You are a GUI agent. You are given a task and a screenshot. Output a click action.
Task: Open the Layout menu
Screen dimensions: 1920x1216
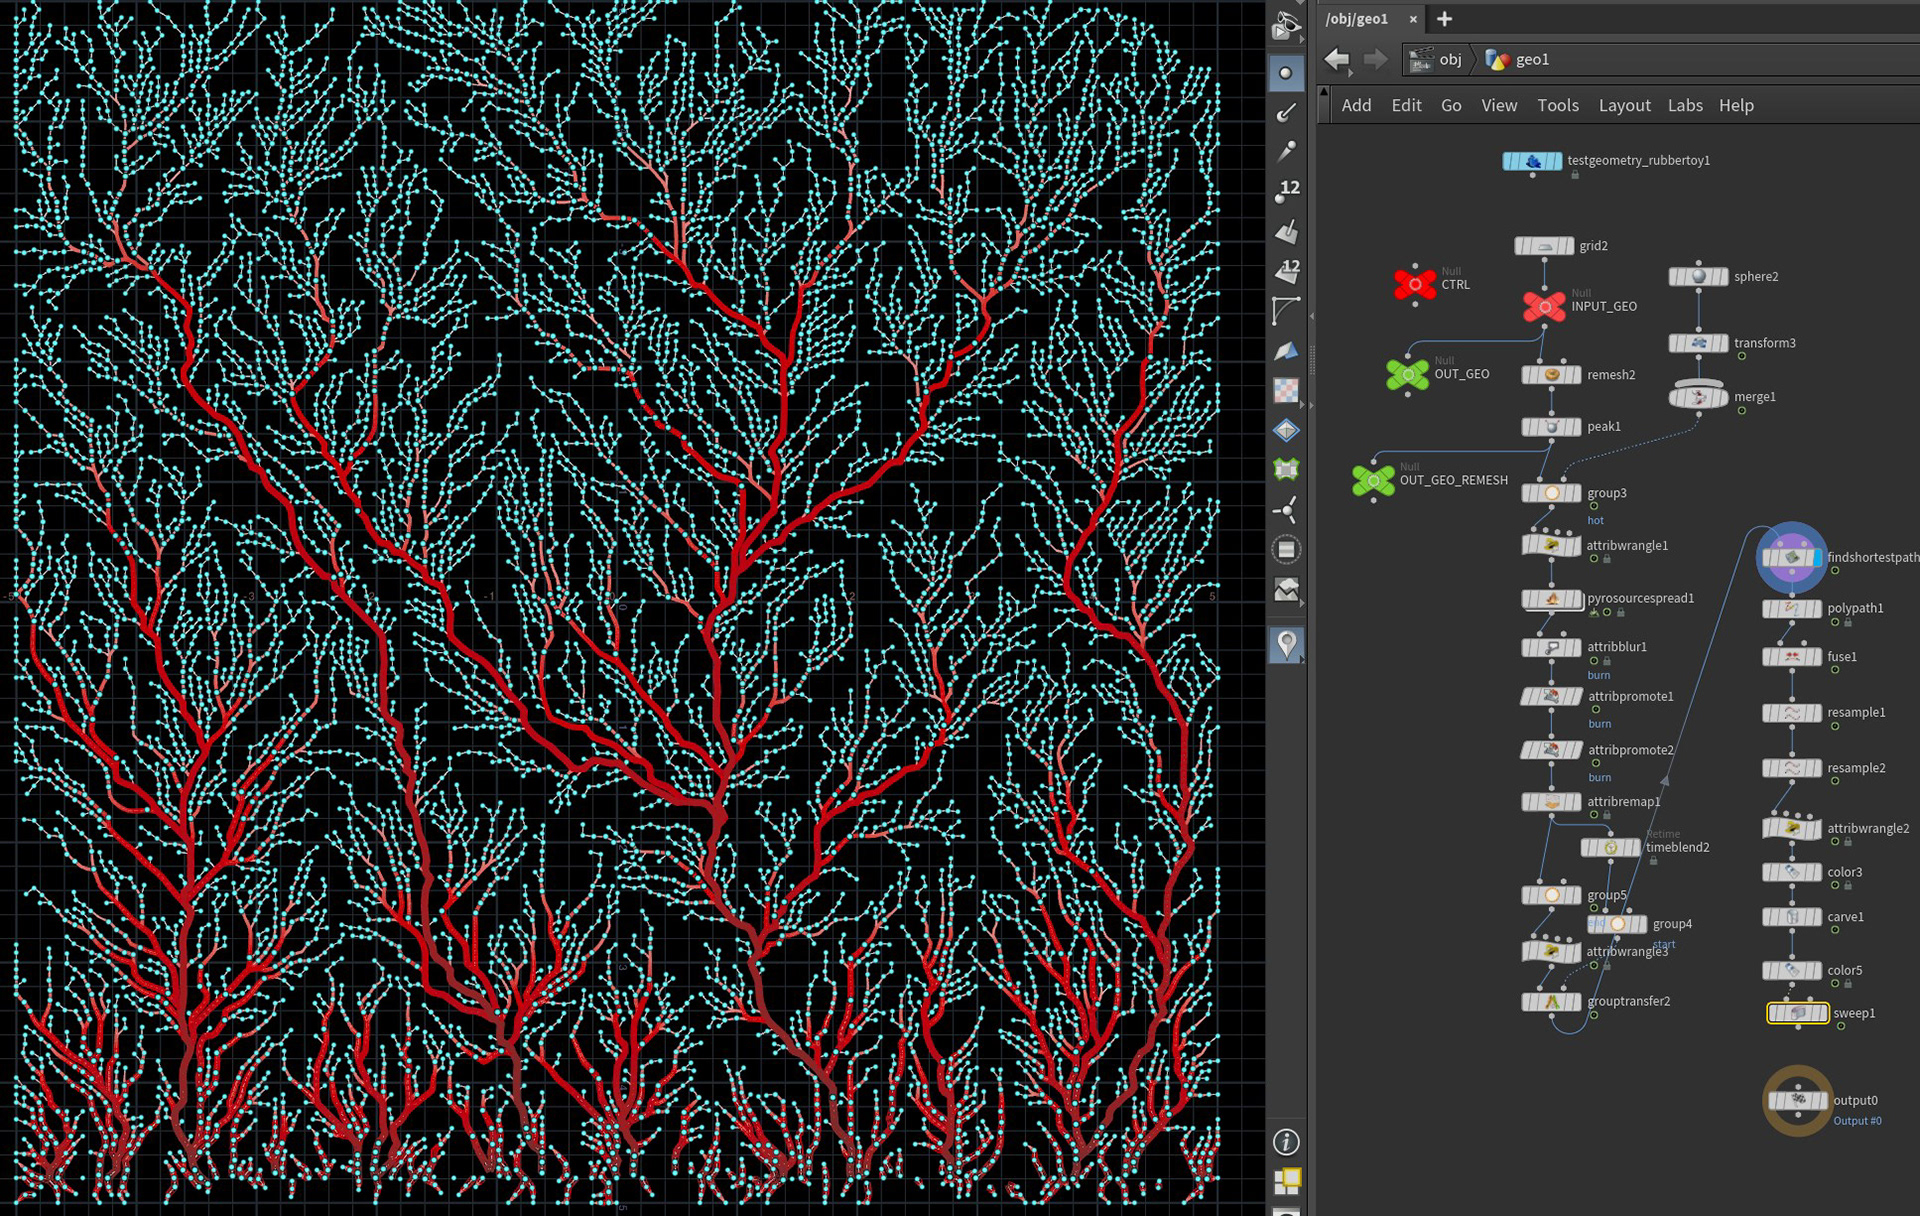click(1624, 105)
